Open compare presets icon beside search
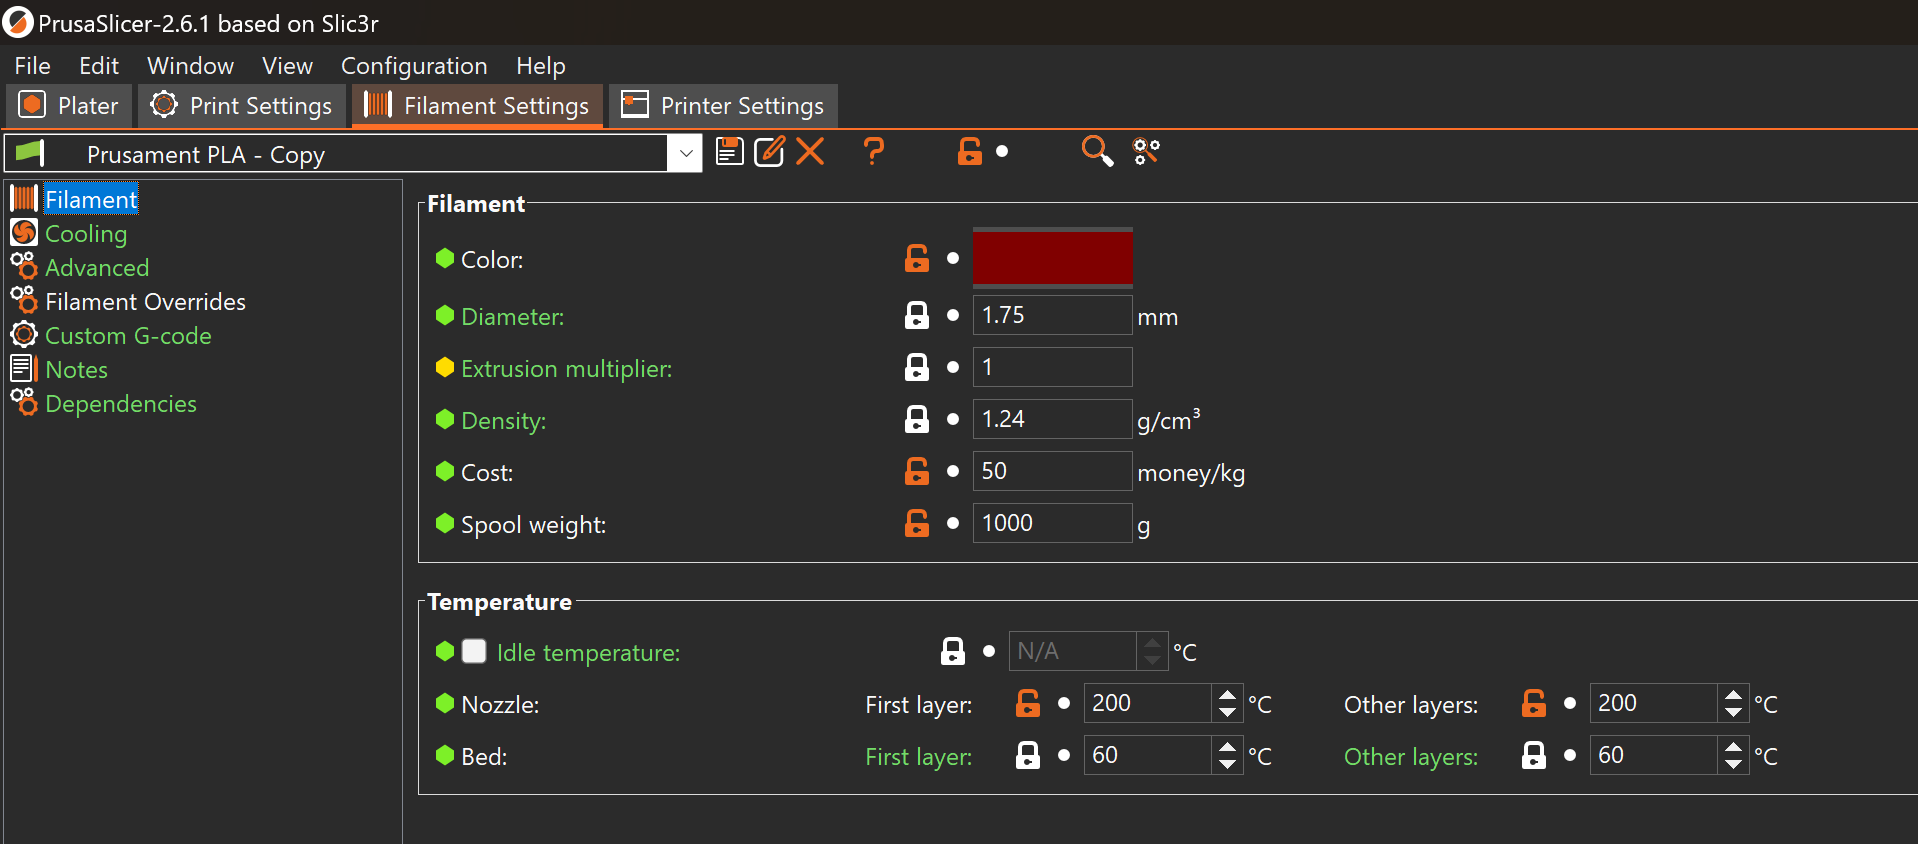 (1146, 152)
